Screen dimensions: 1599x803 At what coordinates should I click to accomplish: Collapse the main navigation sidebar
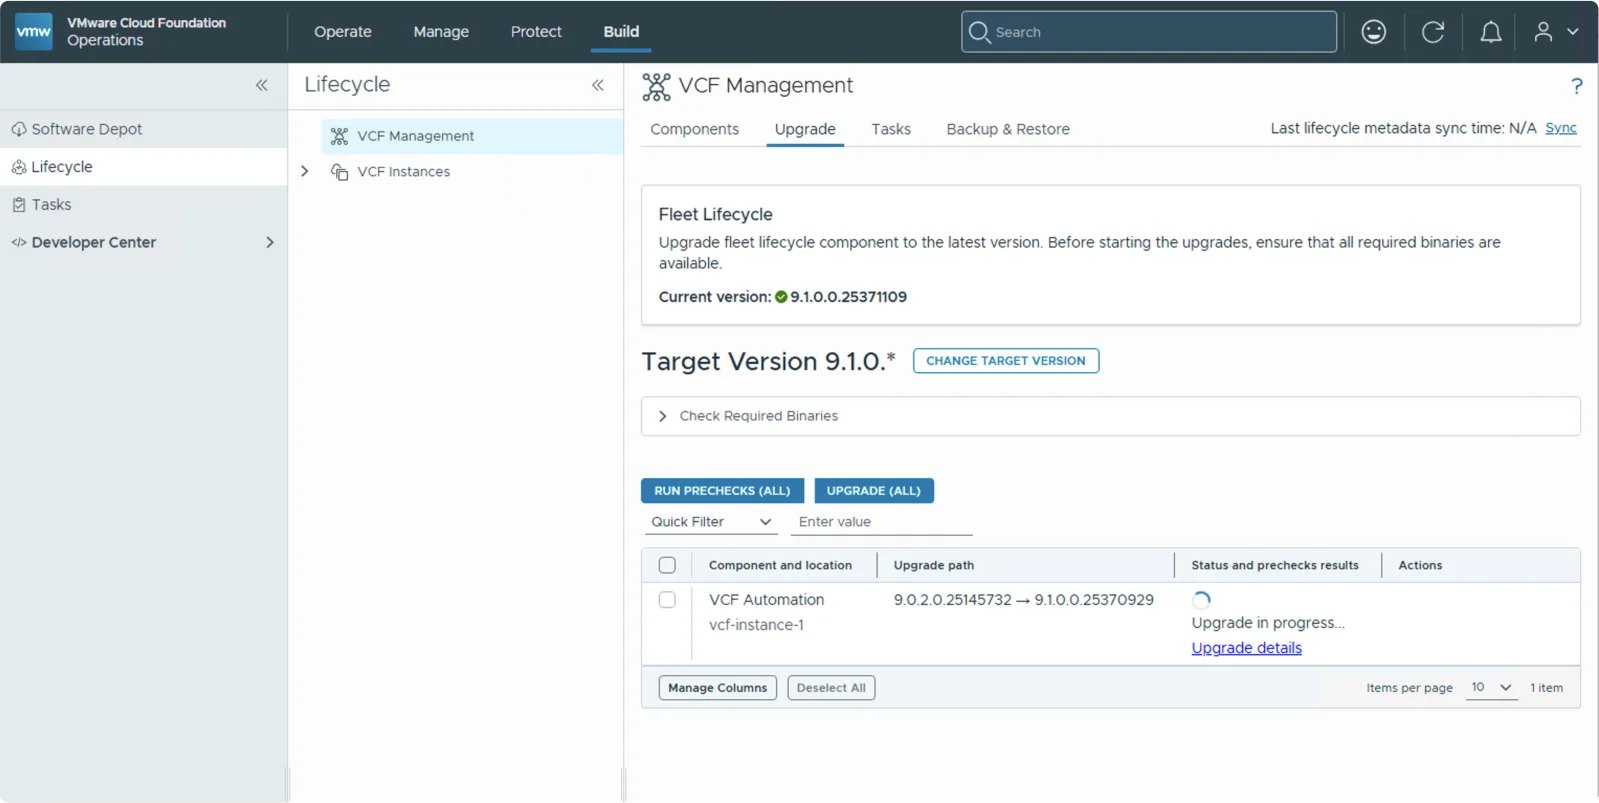tap(262, 85)
